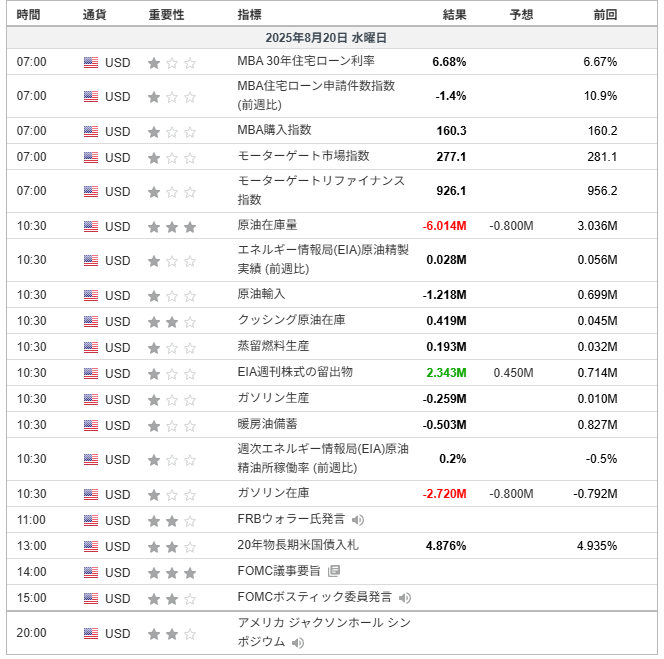Image resolution: width=664 pixels, height=659 pixels.
Task: Click 前回 column header
Action: coord(605,15)
